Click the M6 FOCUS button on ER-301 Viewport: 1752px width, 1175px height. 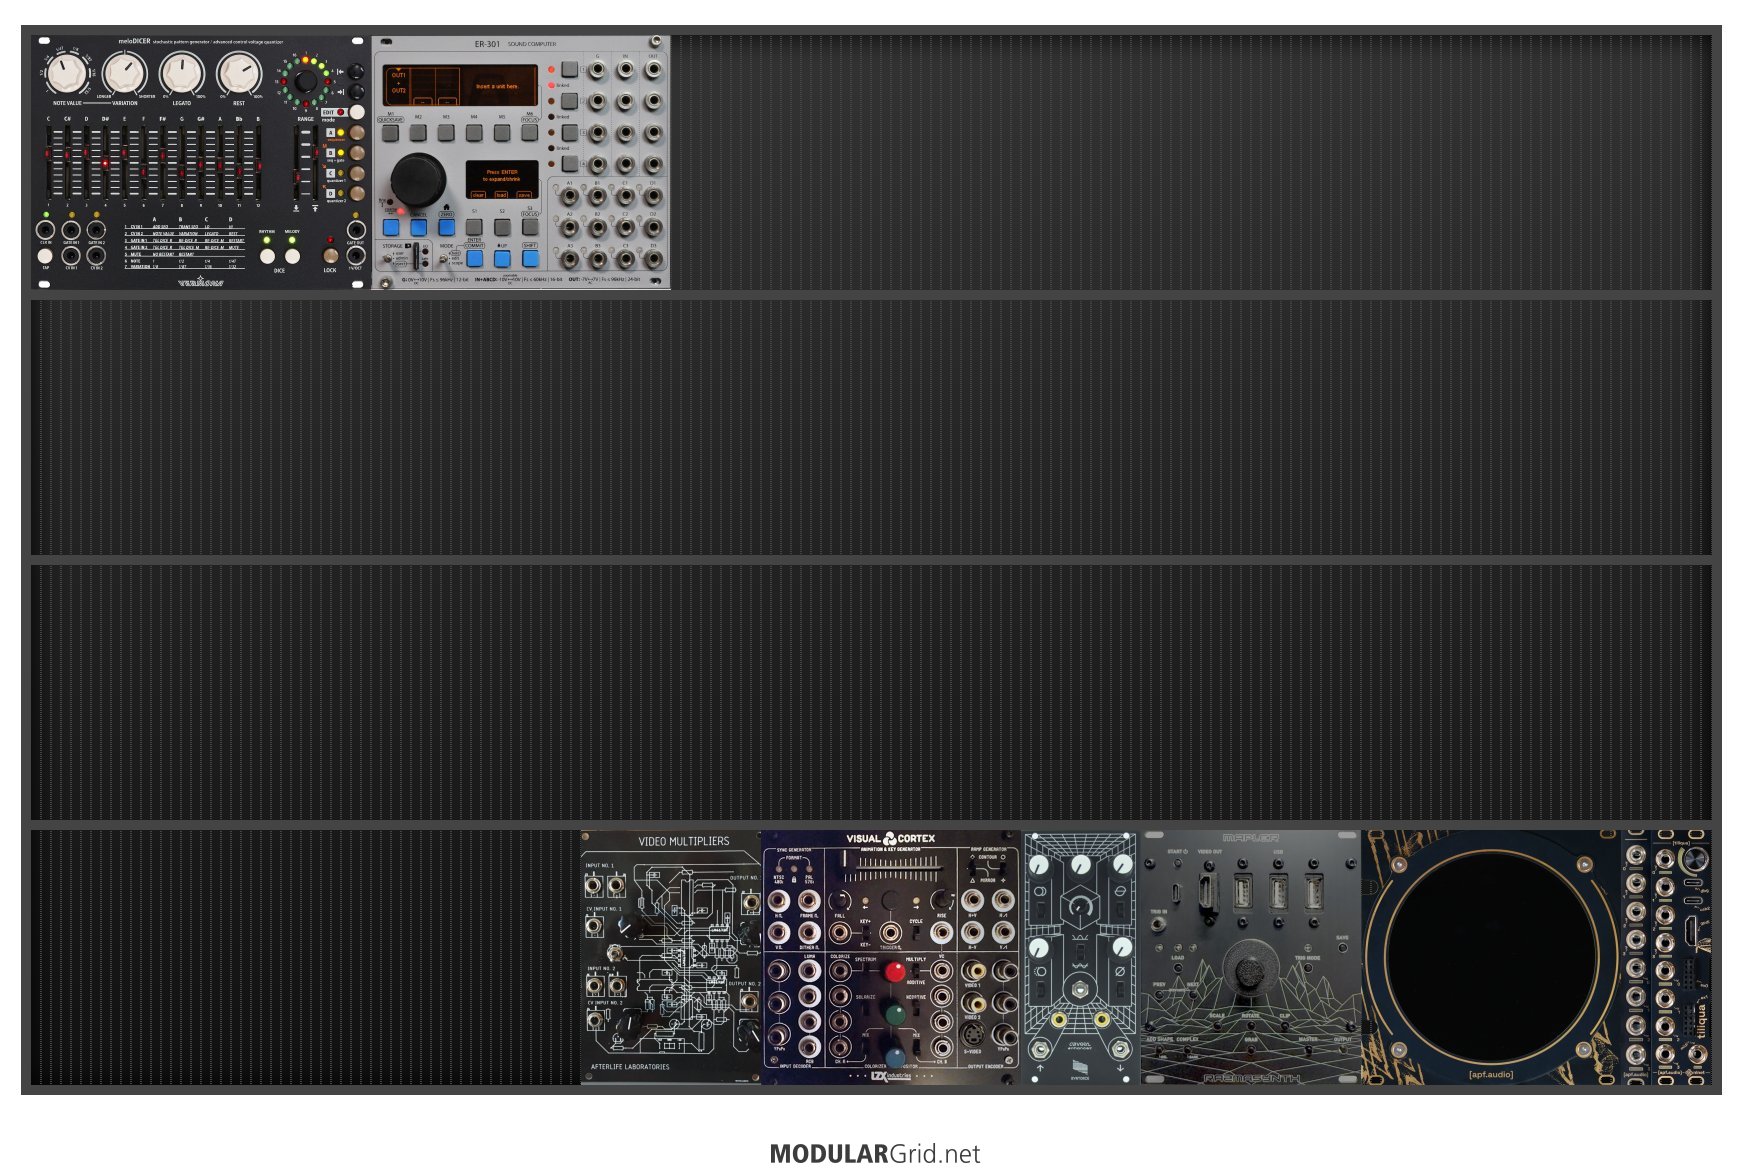click(x=530, y=132)
